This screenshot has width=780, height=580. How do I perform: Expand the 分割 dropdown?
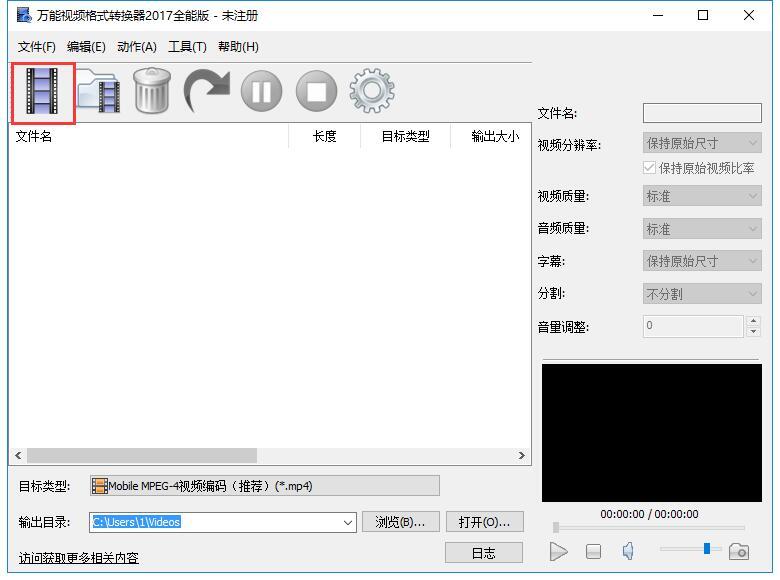point(702,293)
